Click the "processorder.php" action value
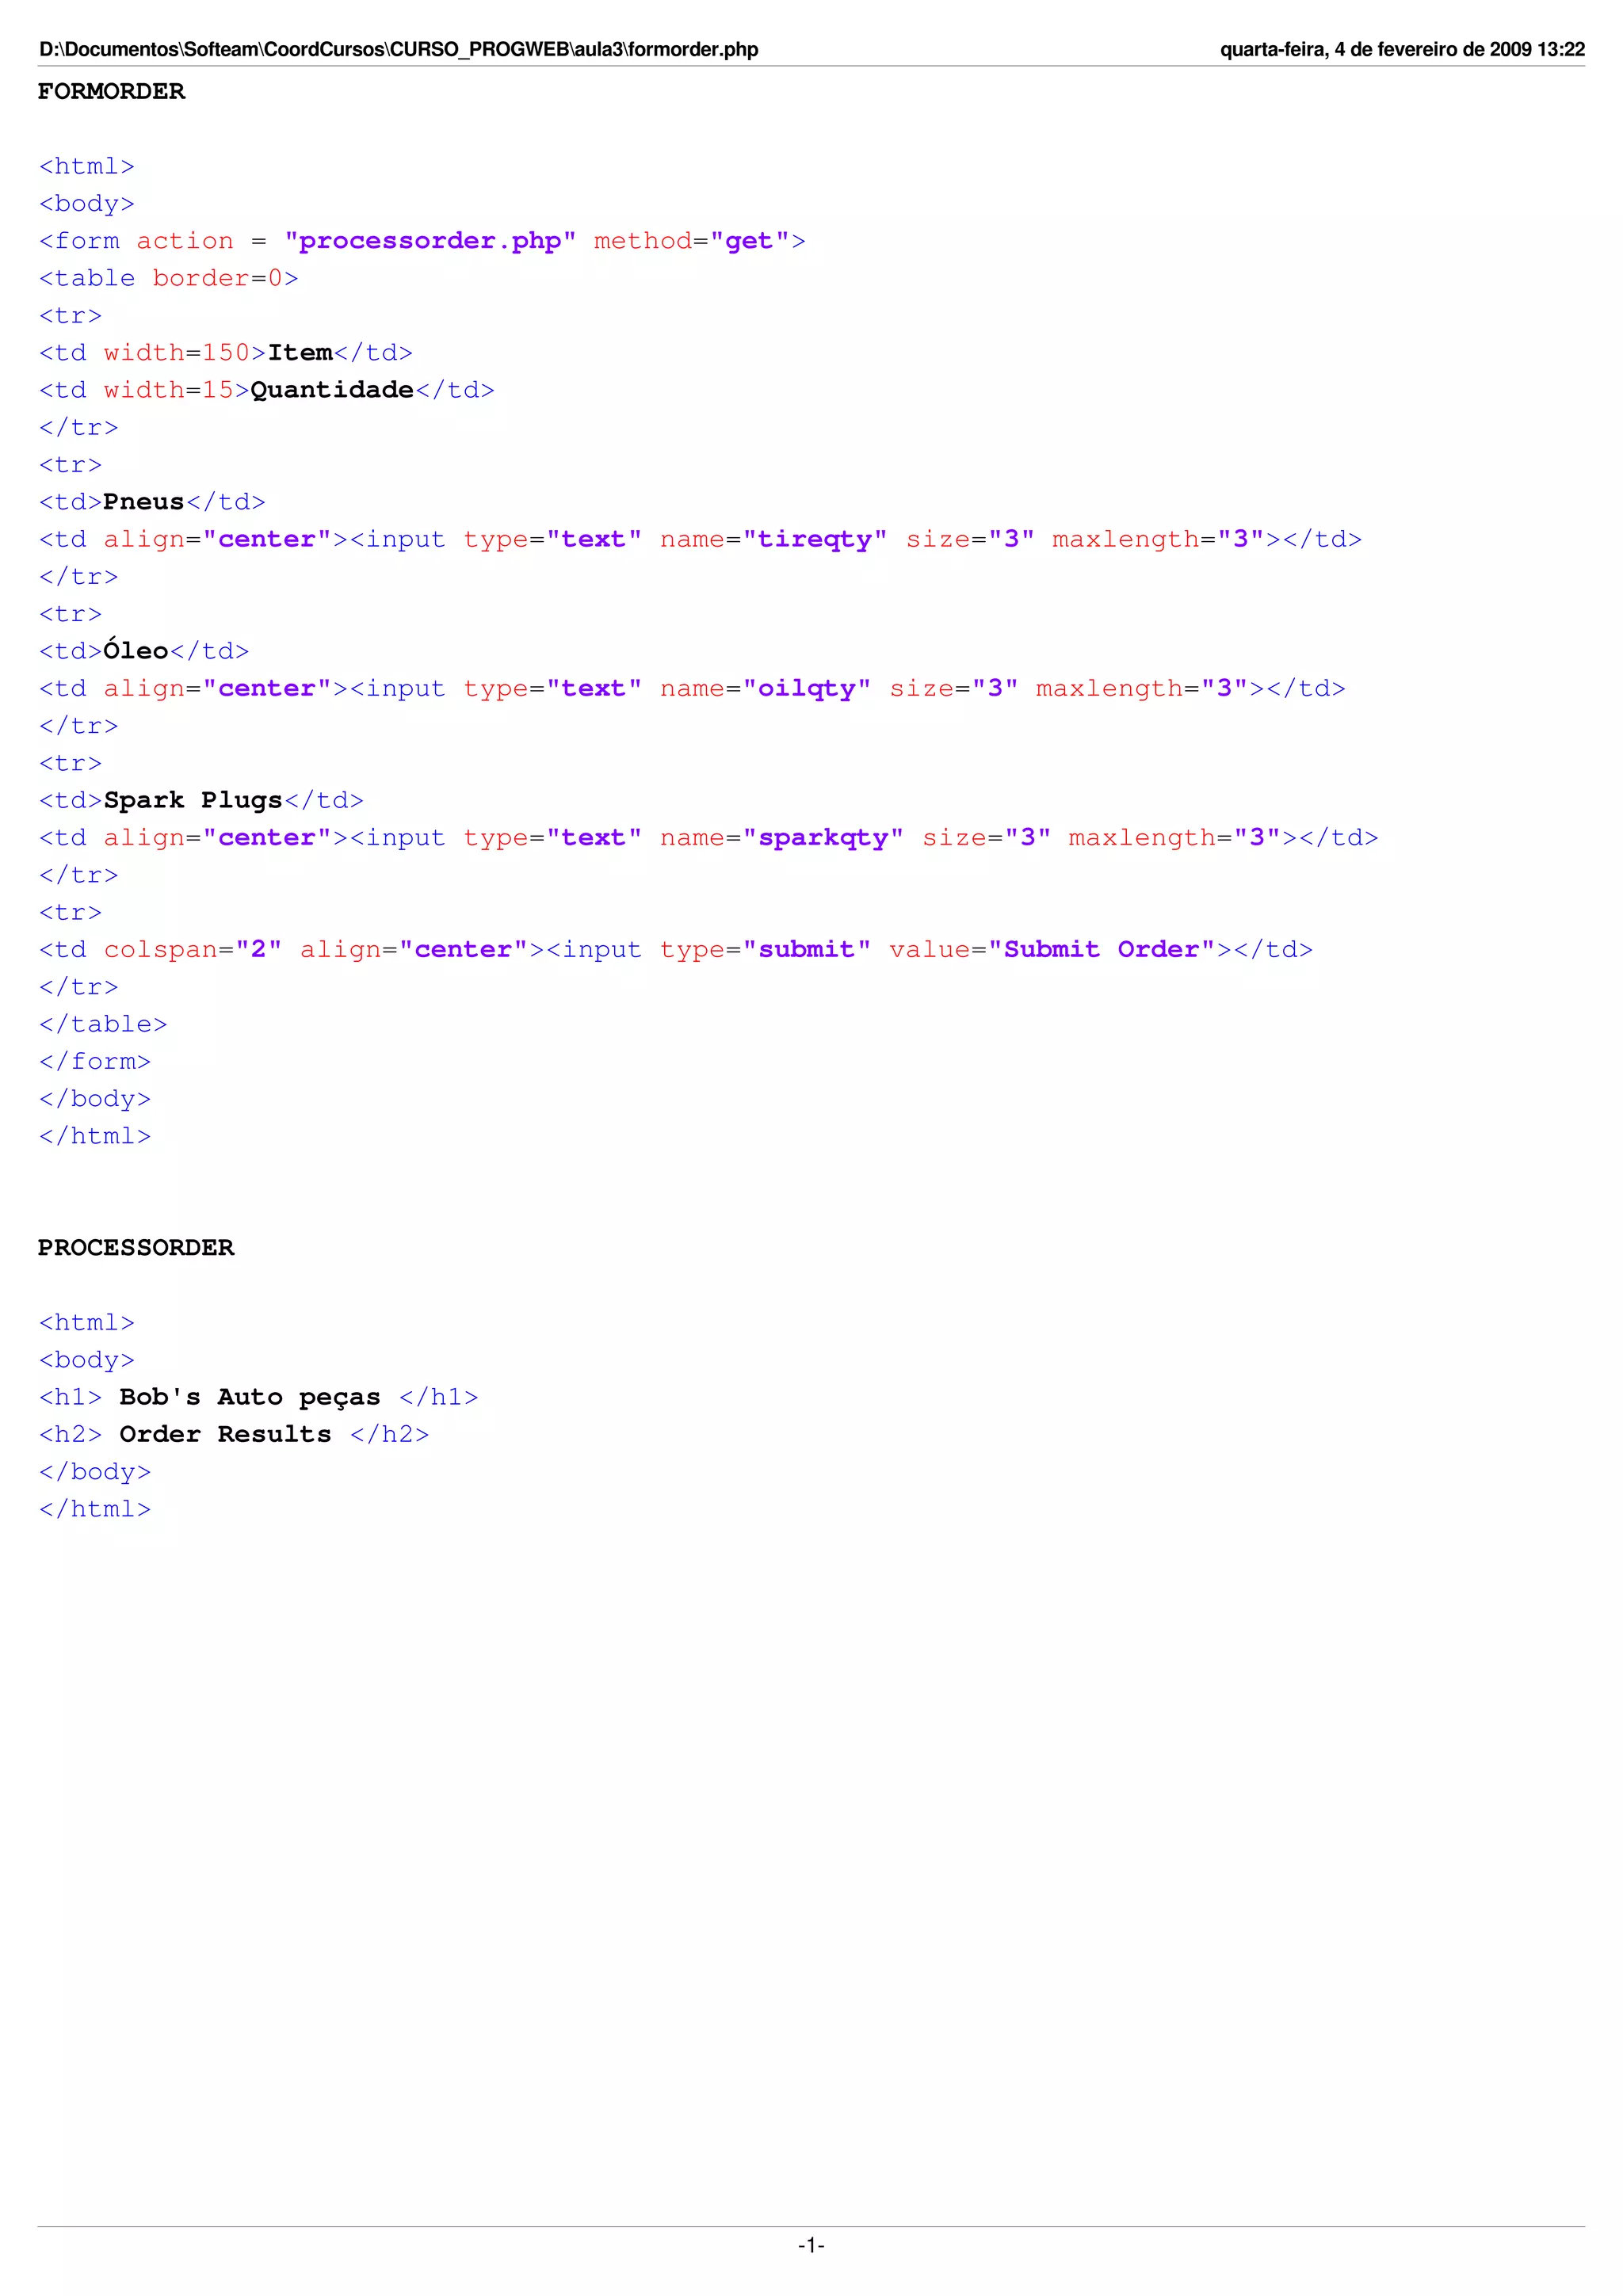Viewport: 1623px width, 2296px height. point(430,241)
